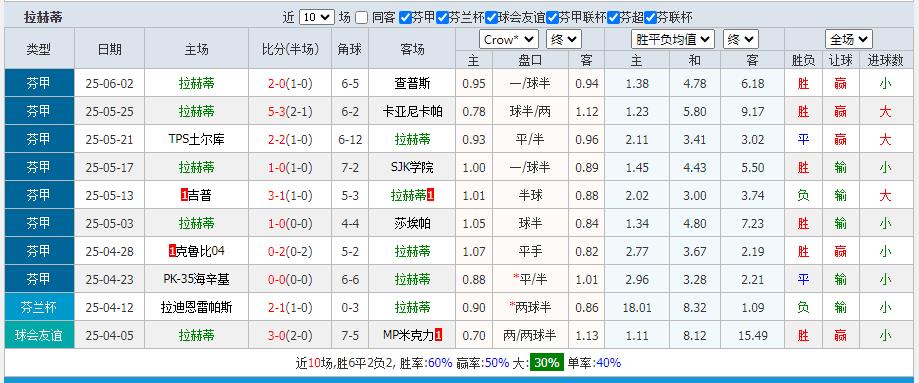This screenshot has width=919, height=383.
Task: Uncheck the 芬兰杯 league filter
Action: click(442, 18)
